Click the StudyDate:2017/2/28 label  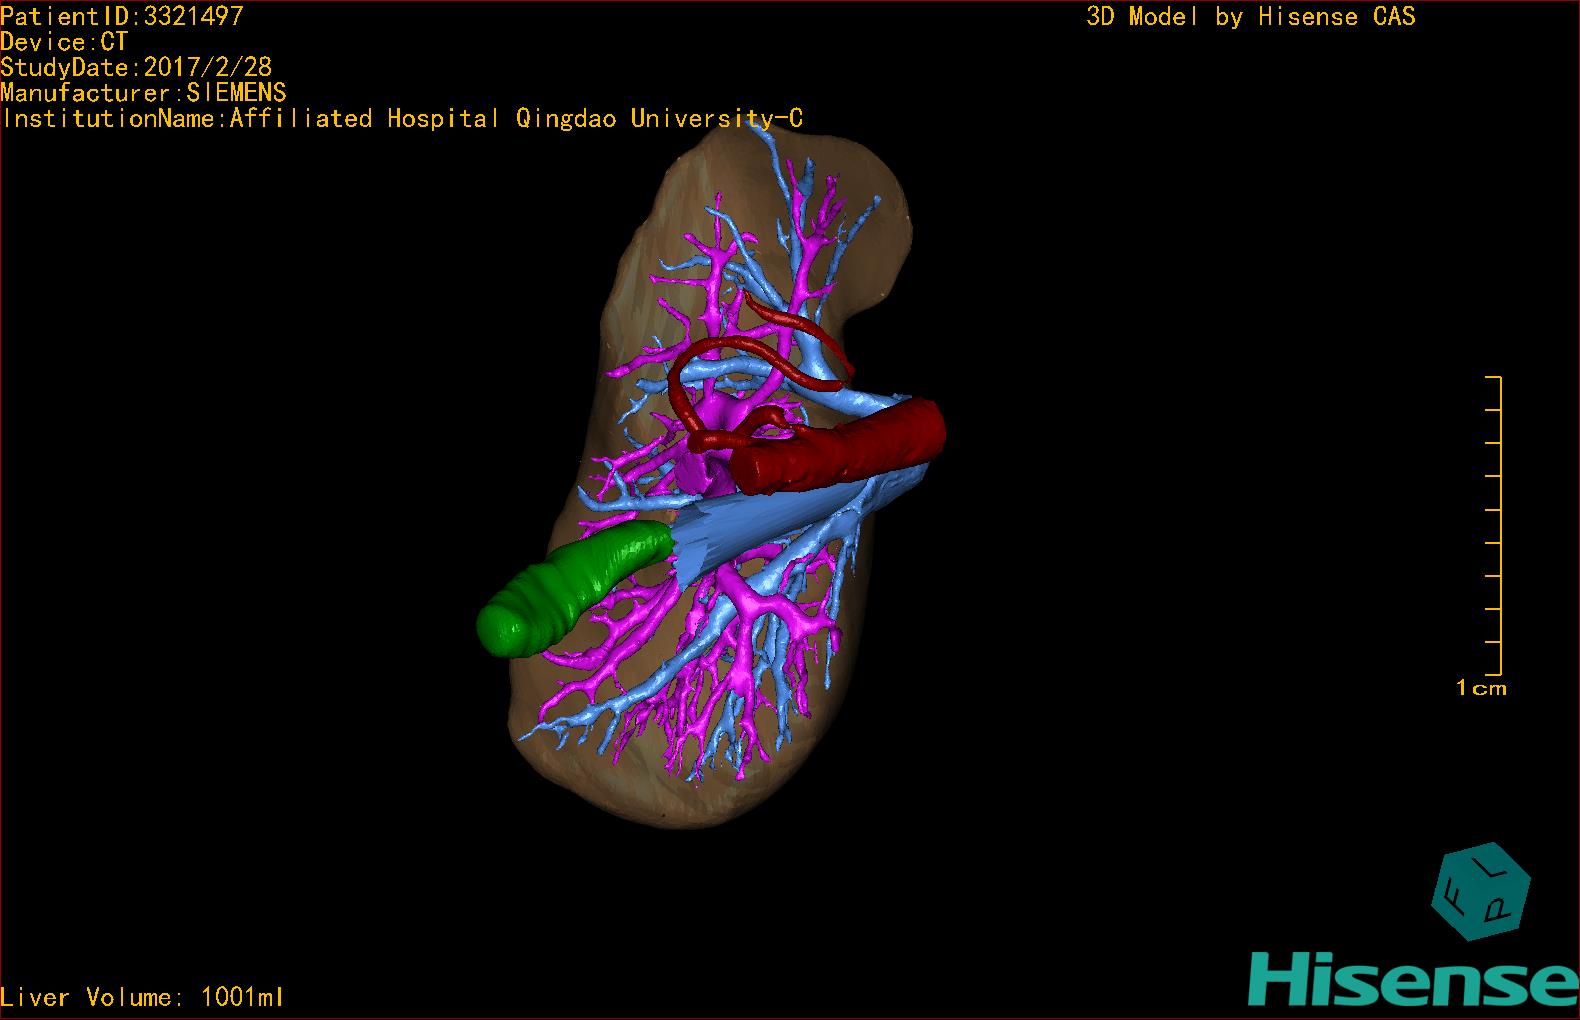136,68
